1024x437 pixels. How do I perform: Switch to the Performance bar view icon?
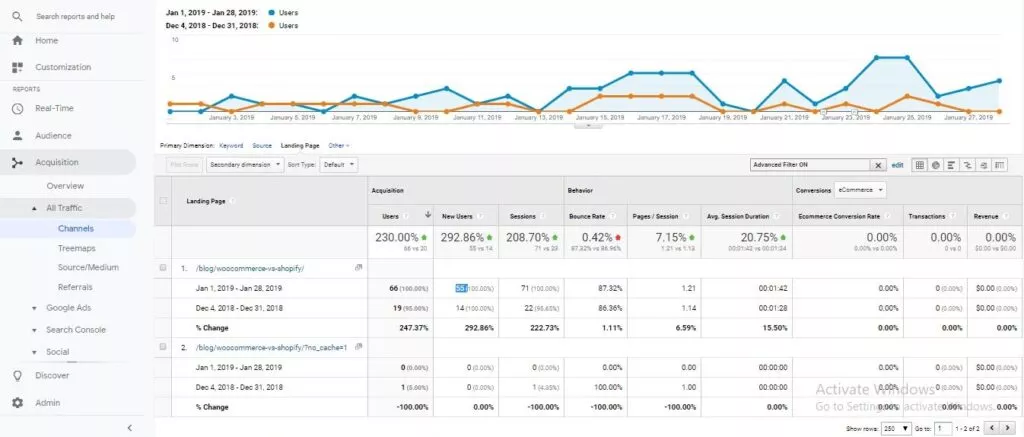tap(952, 165)
